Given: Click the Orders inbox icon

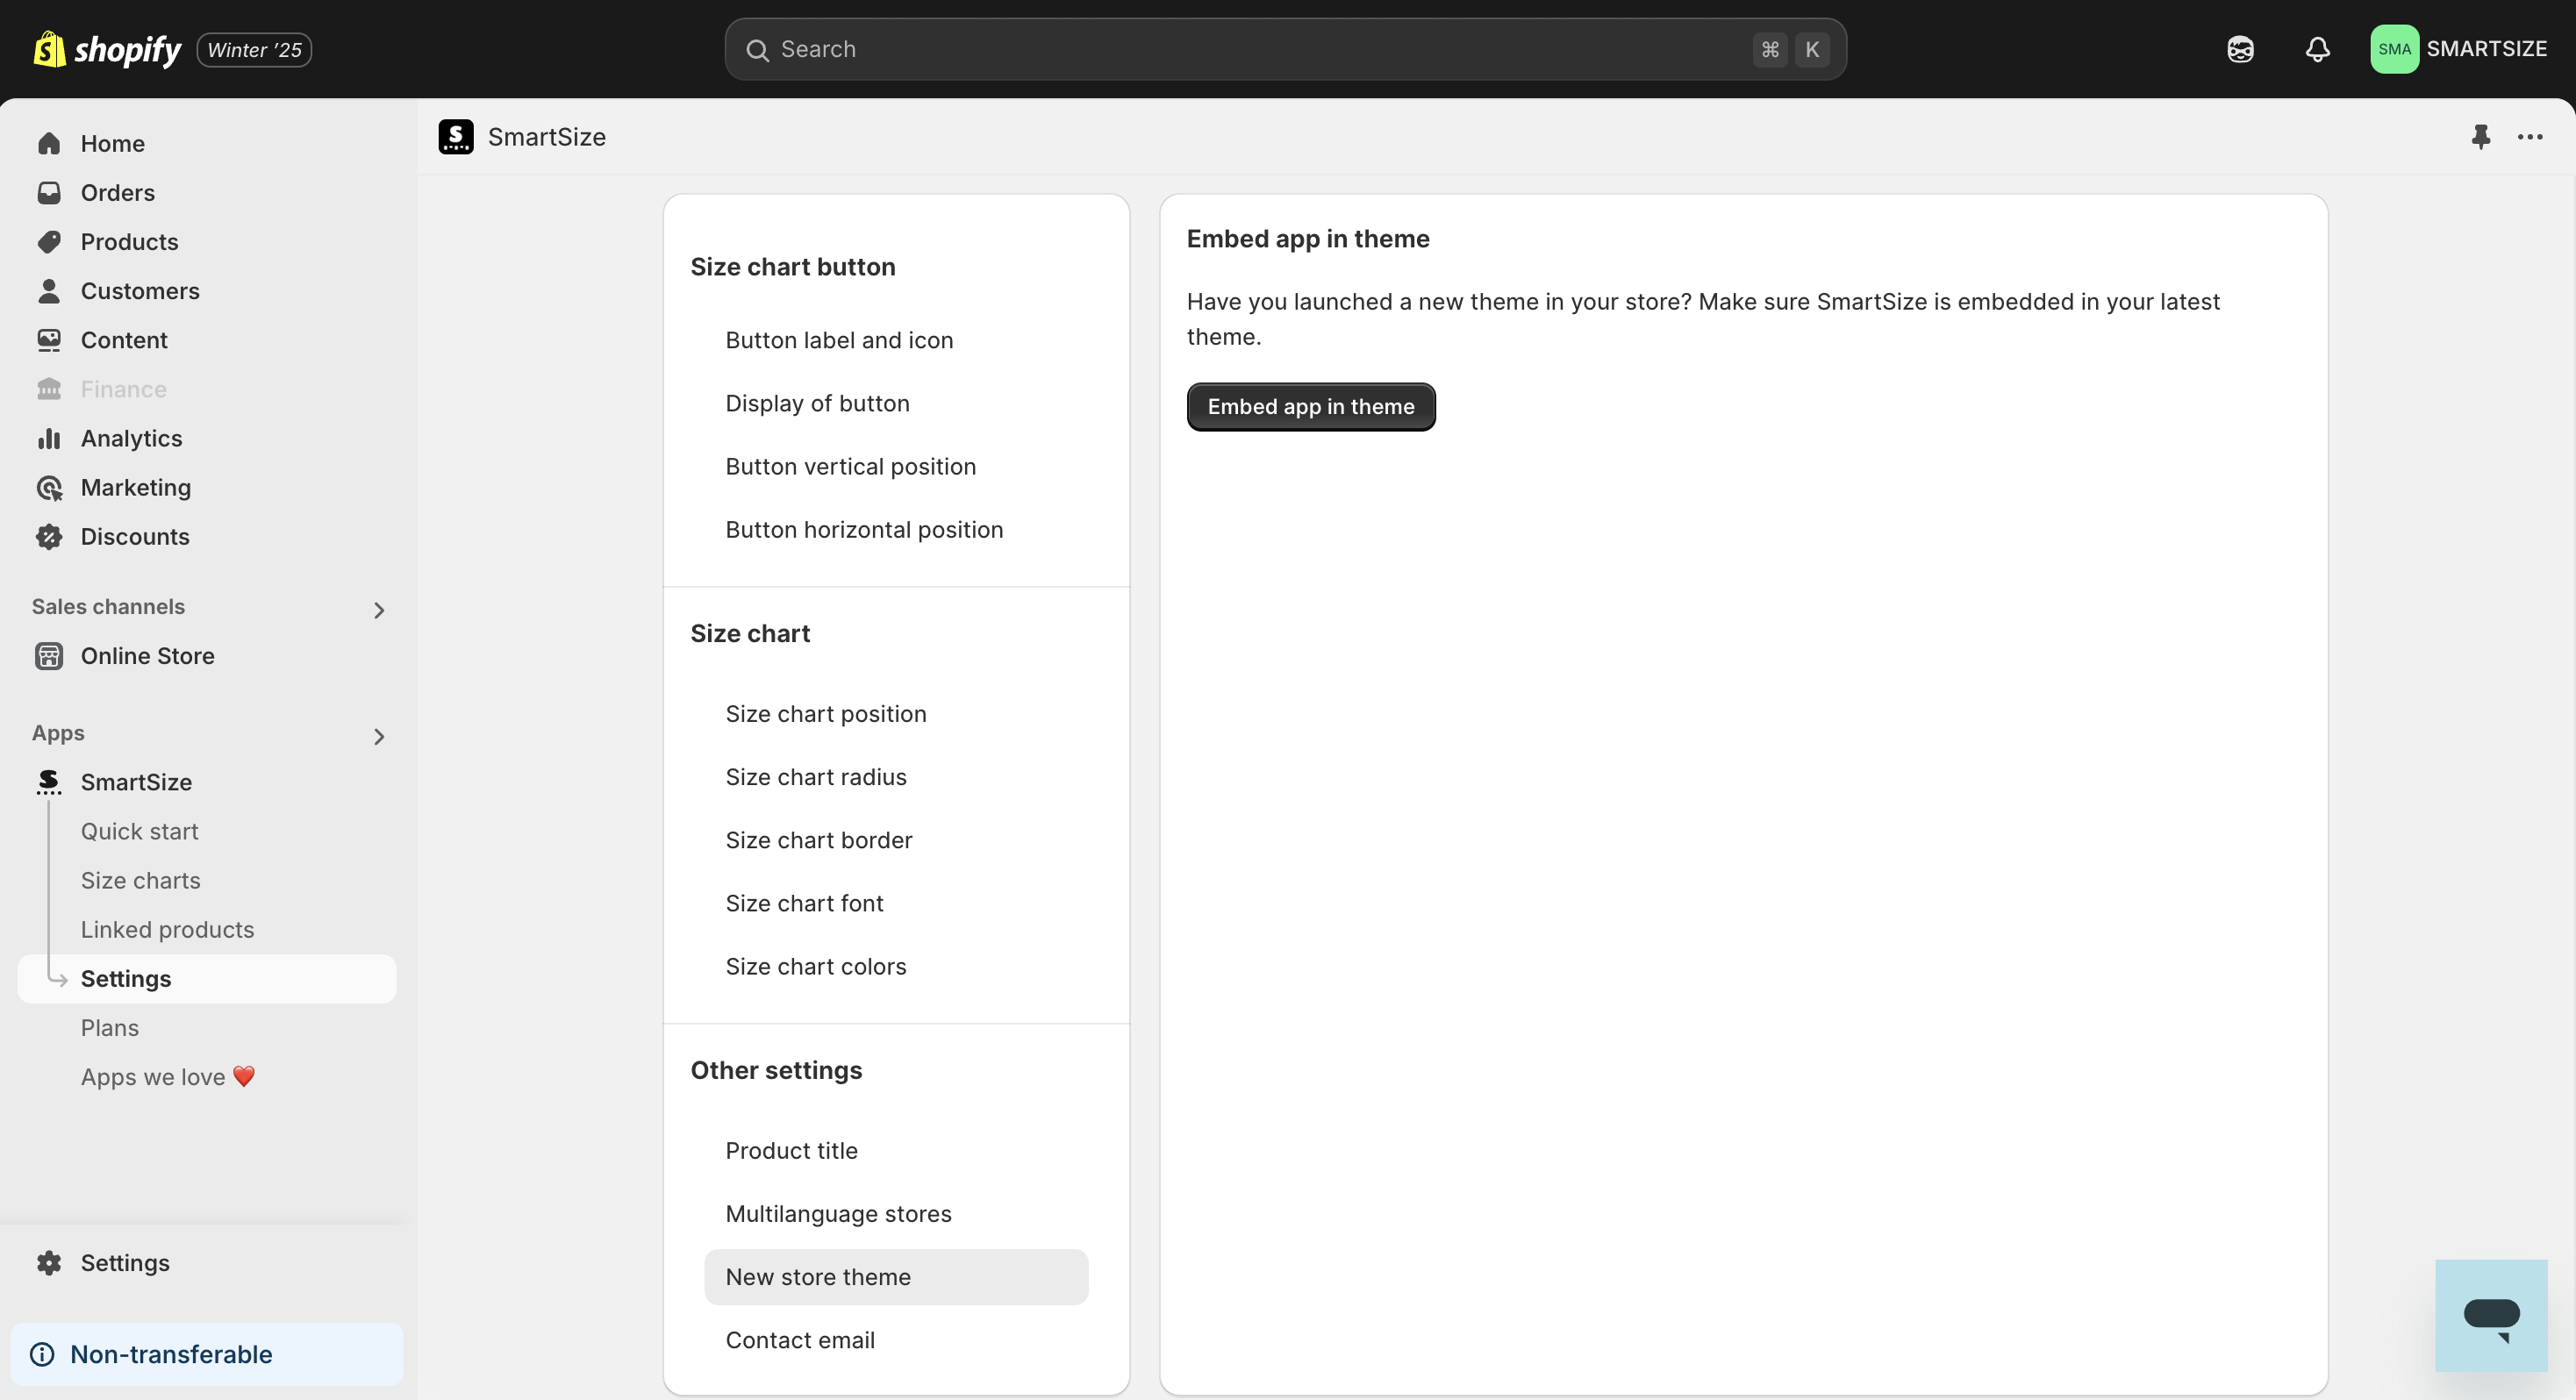Looking at the screenshot, I should pos(49,193).
